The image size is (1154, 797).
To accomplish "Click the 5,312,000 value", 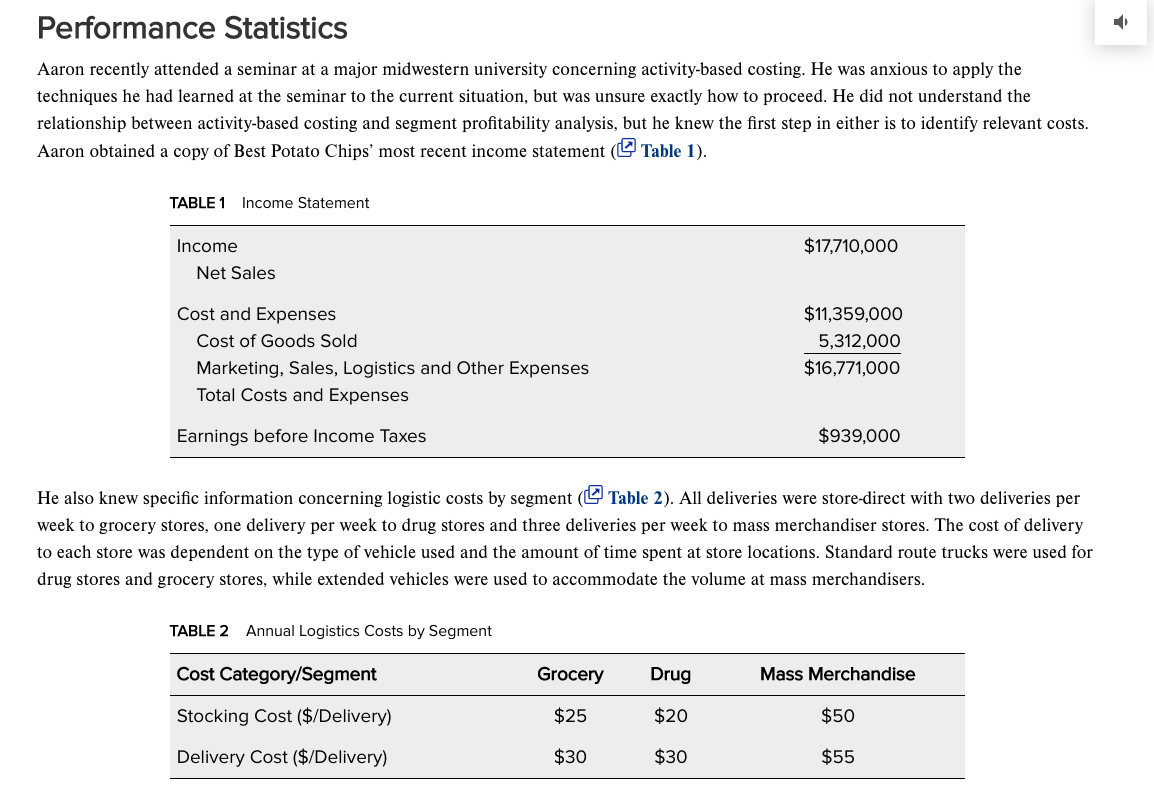I will coord(859,341).
